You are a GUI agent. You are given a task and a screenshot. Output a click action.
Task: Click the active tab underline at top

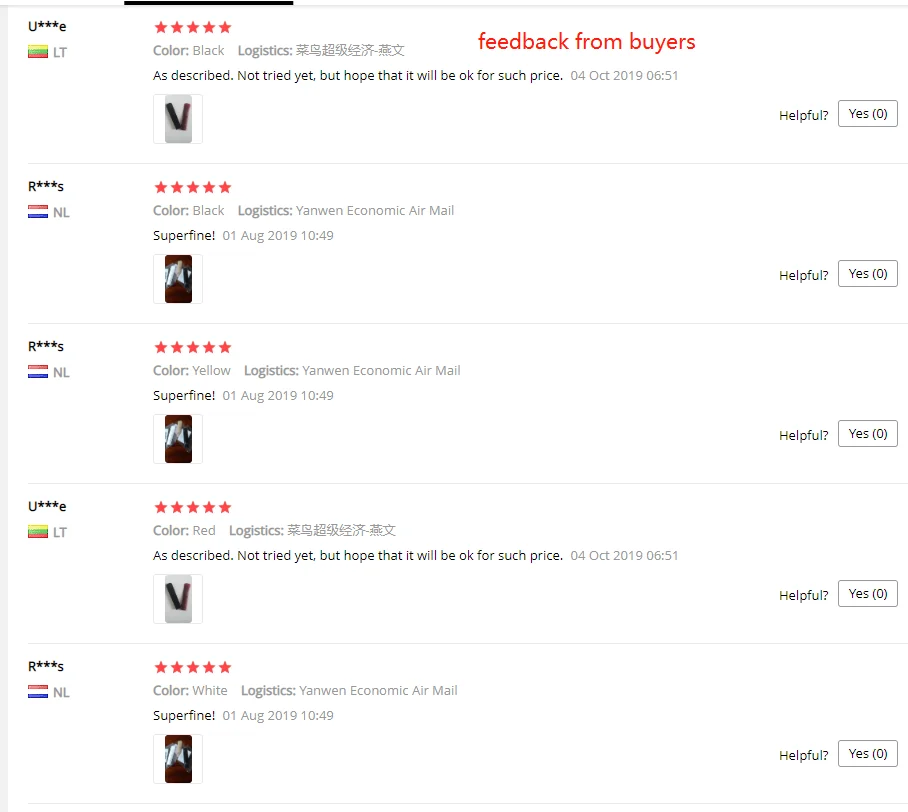[208, 2]
